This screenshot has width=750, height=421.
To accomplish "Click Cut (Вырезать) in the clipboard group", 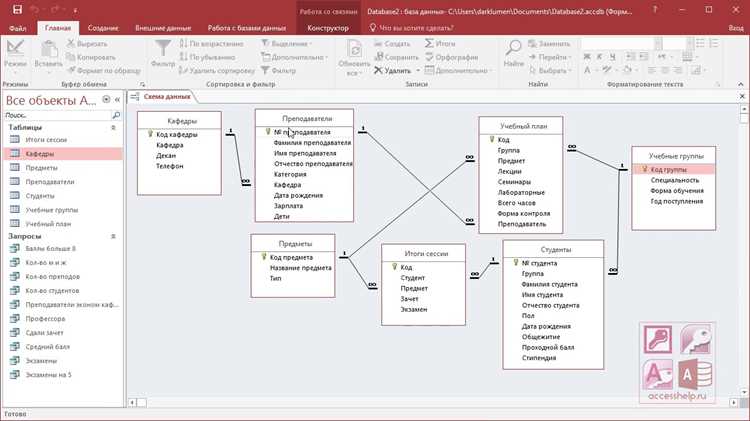I will pyautogui.click(x=87, y=44).
